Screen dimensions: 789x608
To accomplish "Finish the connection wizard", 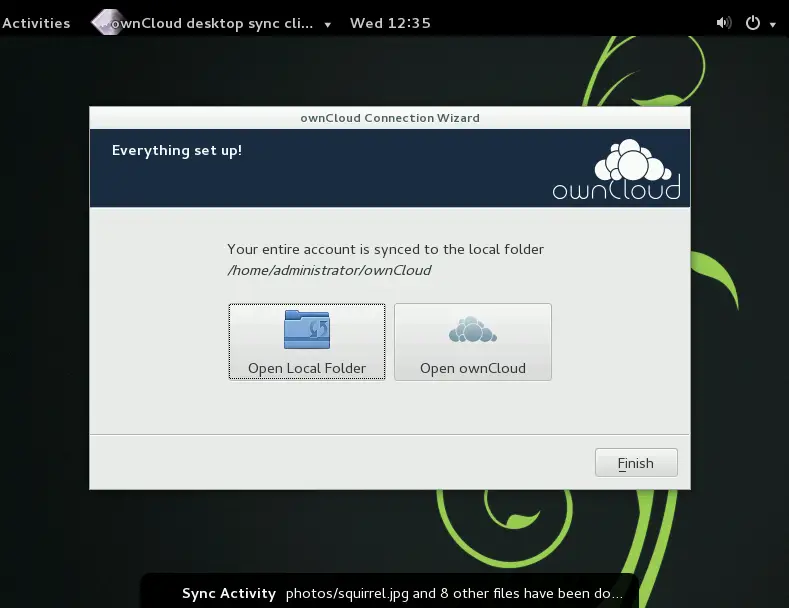I will point(636,463).
